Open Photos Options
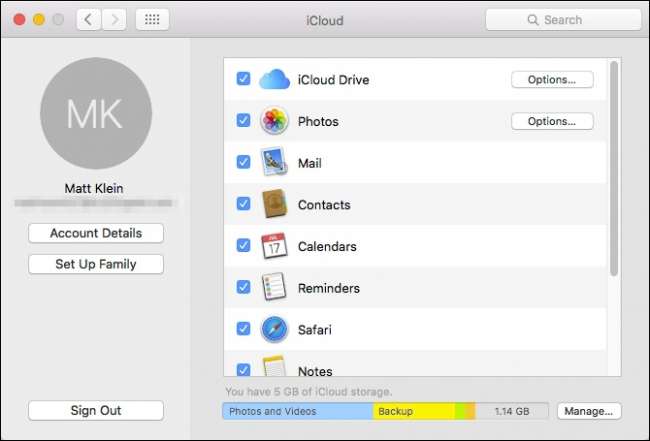Screen dimensions: 650x441 552,121
